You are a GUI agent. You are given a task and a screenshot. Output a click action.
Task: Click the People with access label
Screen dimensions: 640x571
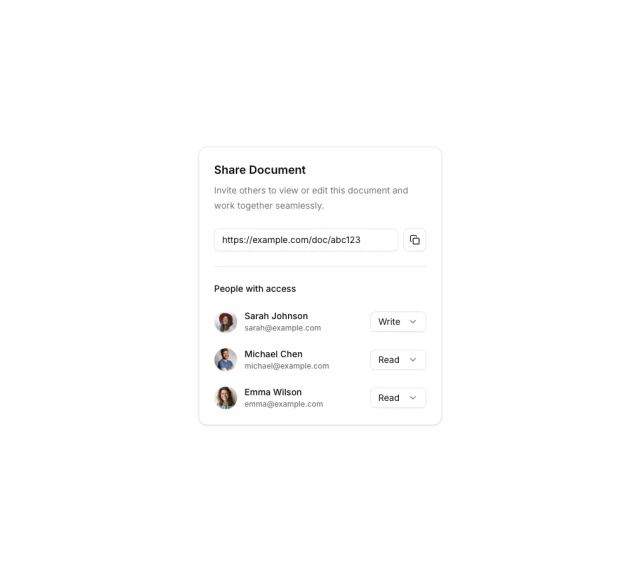pyautogui.click(x=255, y=289)
